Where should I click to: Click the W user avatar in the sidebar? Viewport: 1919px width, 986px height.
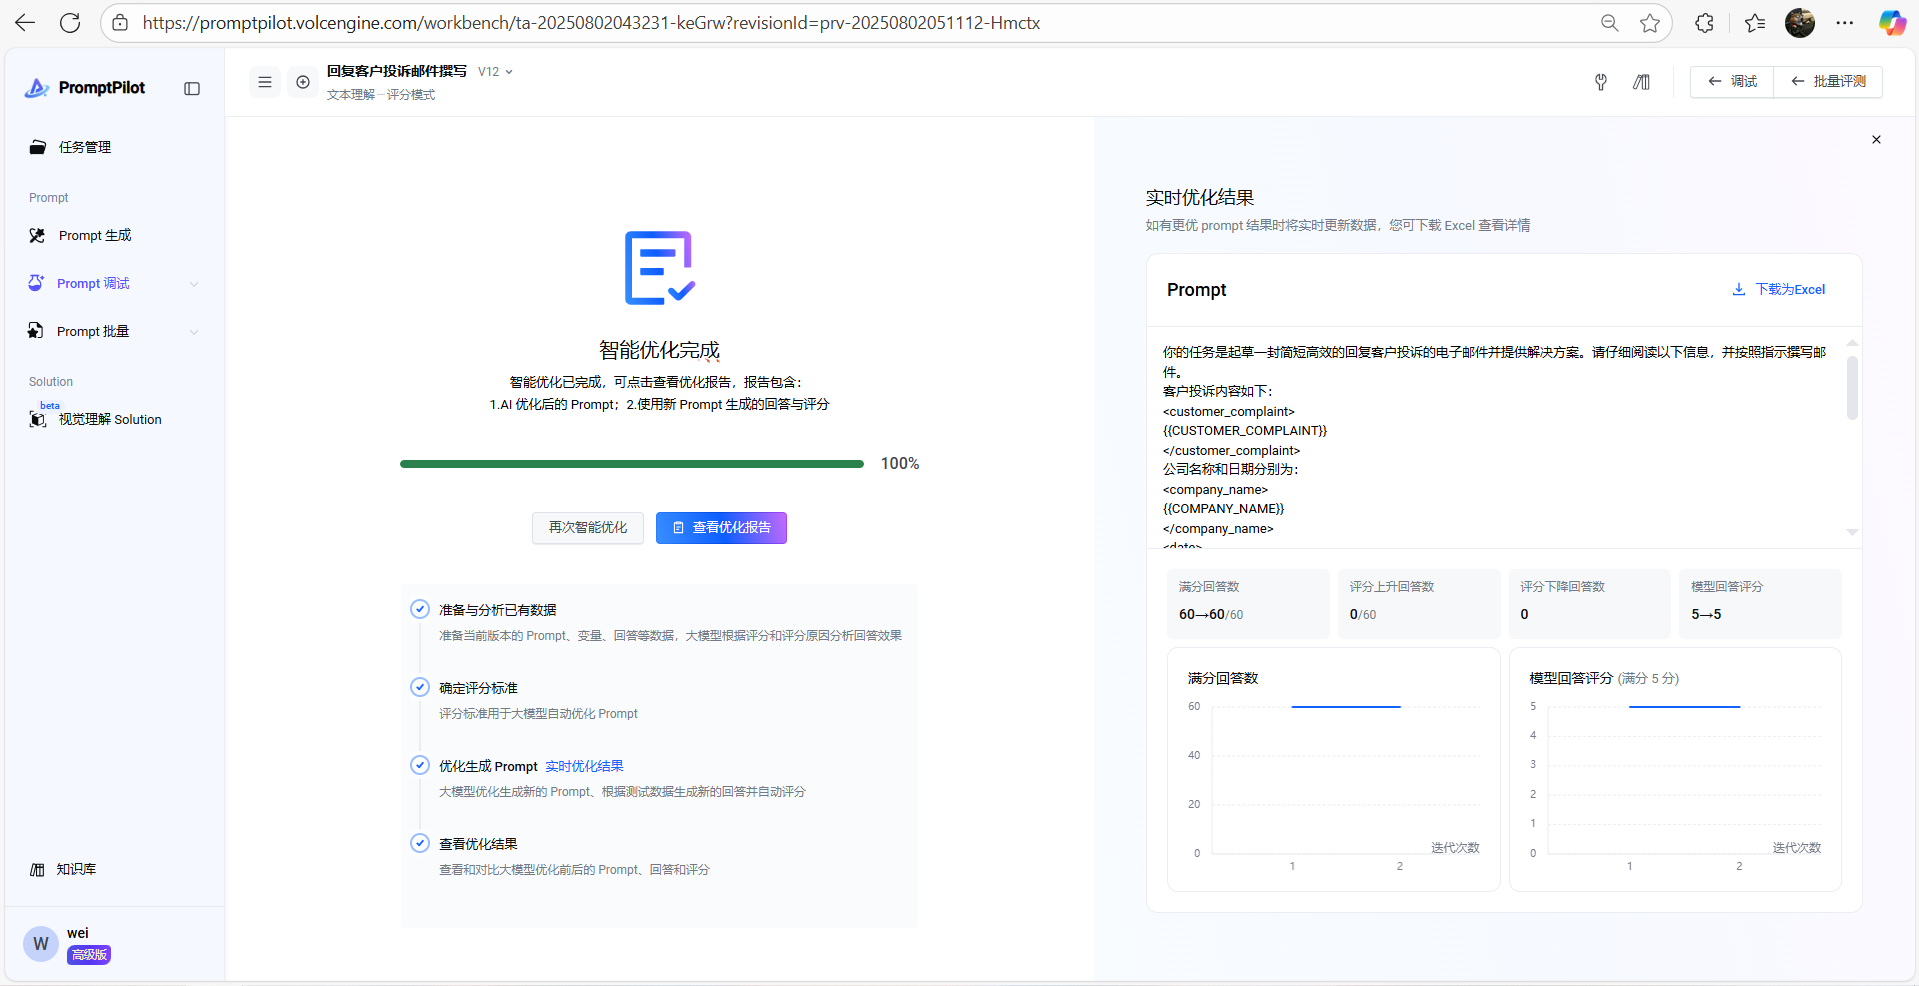[41, 943]
